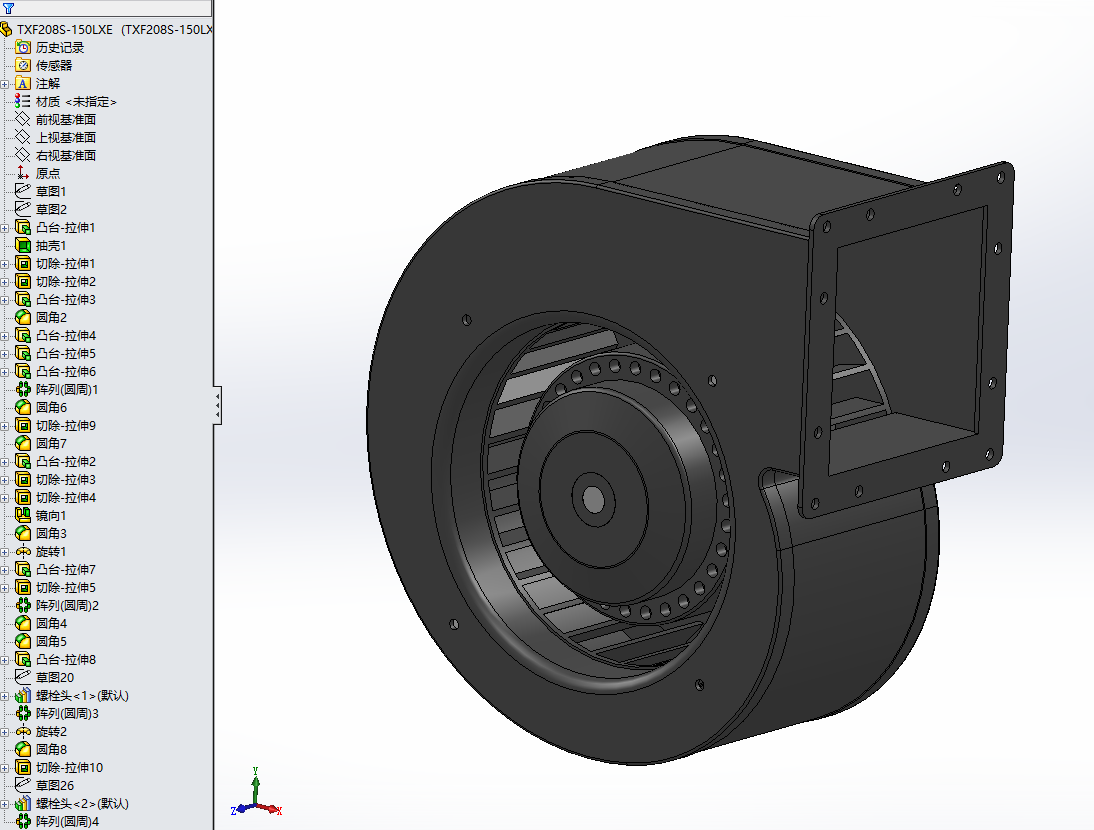Select the 圆角4 tree label

[x=51, y=624]
